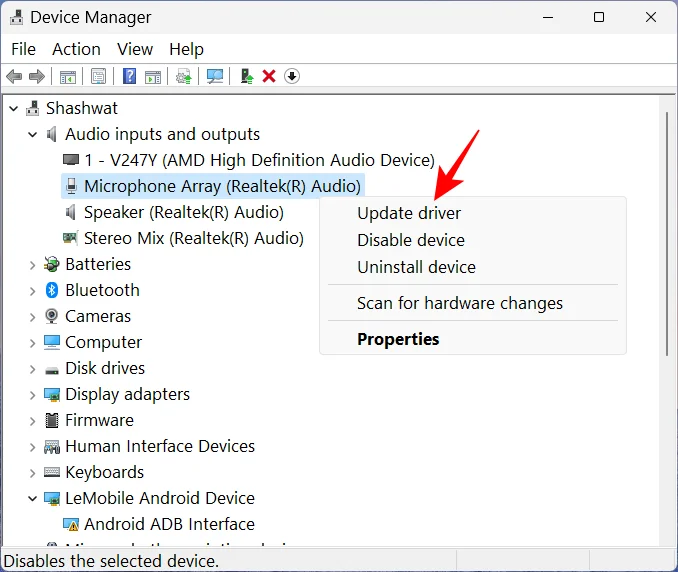
Task: Choose Uninstall device from context menu
Action: point(473,267)
